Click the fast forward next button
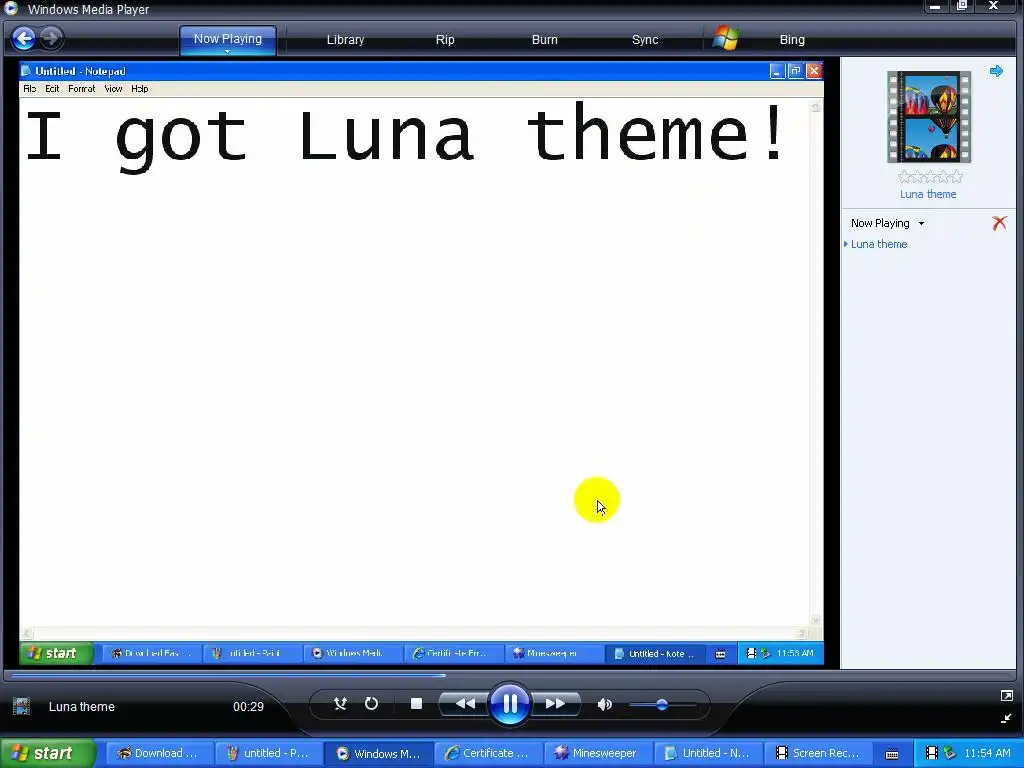This screenshot has height=768, width=1024. click(555, 704)
